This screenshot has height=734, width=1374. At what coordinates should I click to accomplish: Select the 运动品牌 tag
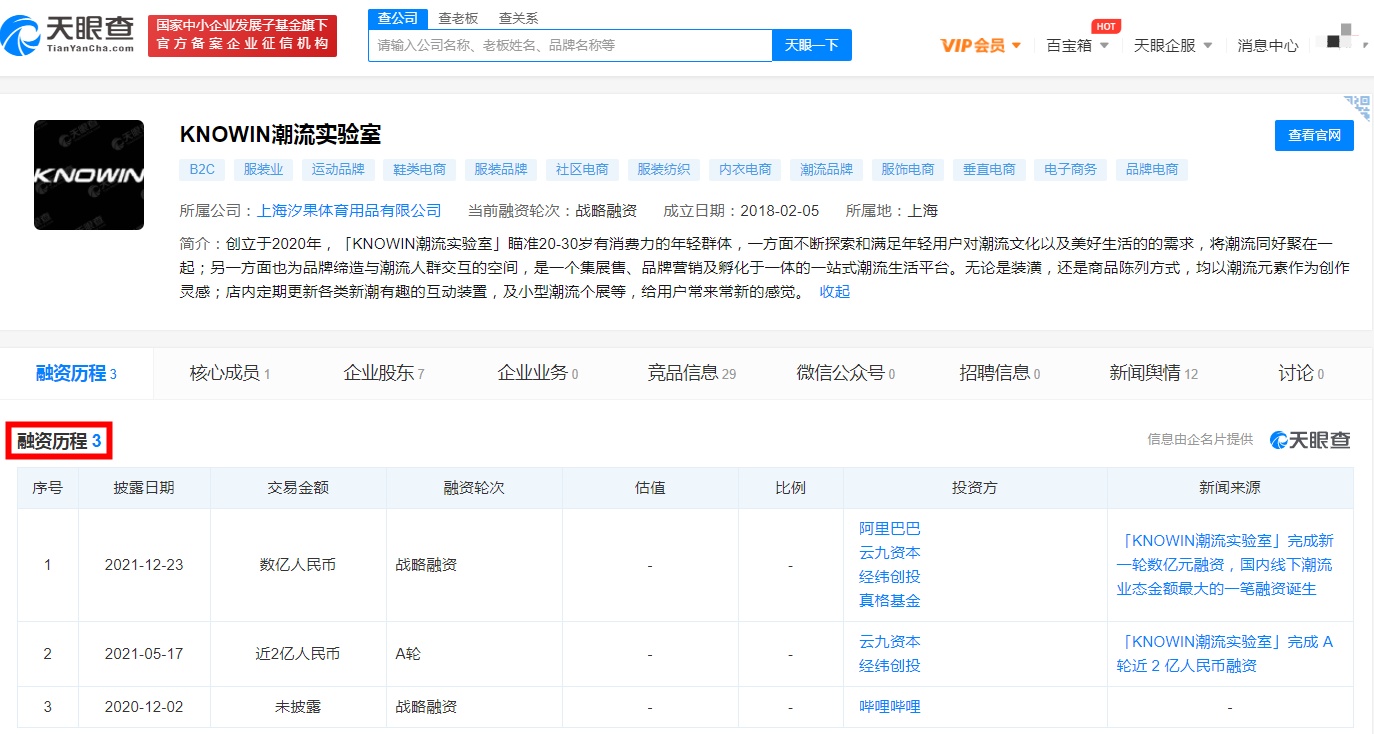(338, 169)
